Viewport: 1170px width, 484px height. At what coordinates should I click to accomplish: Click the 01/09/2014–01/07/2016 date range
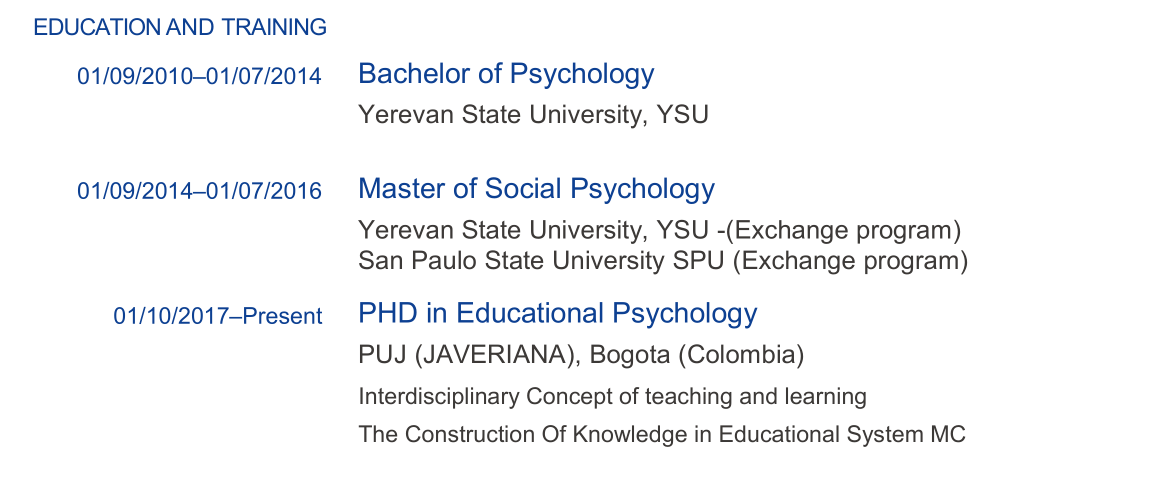[x=199, y=191]
